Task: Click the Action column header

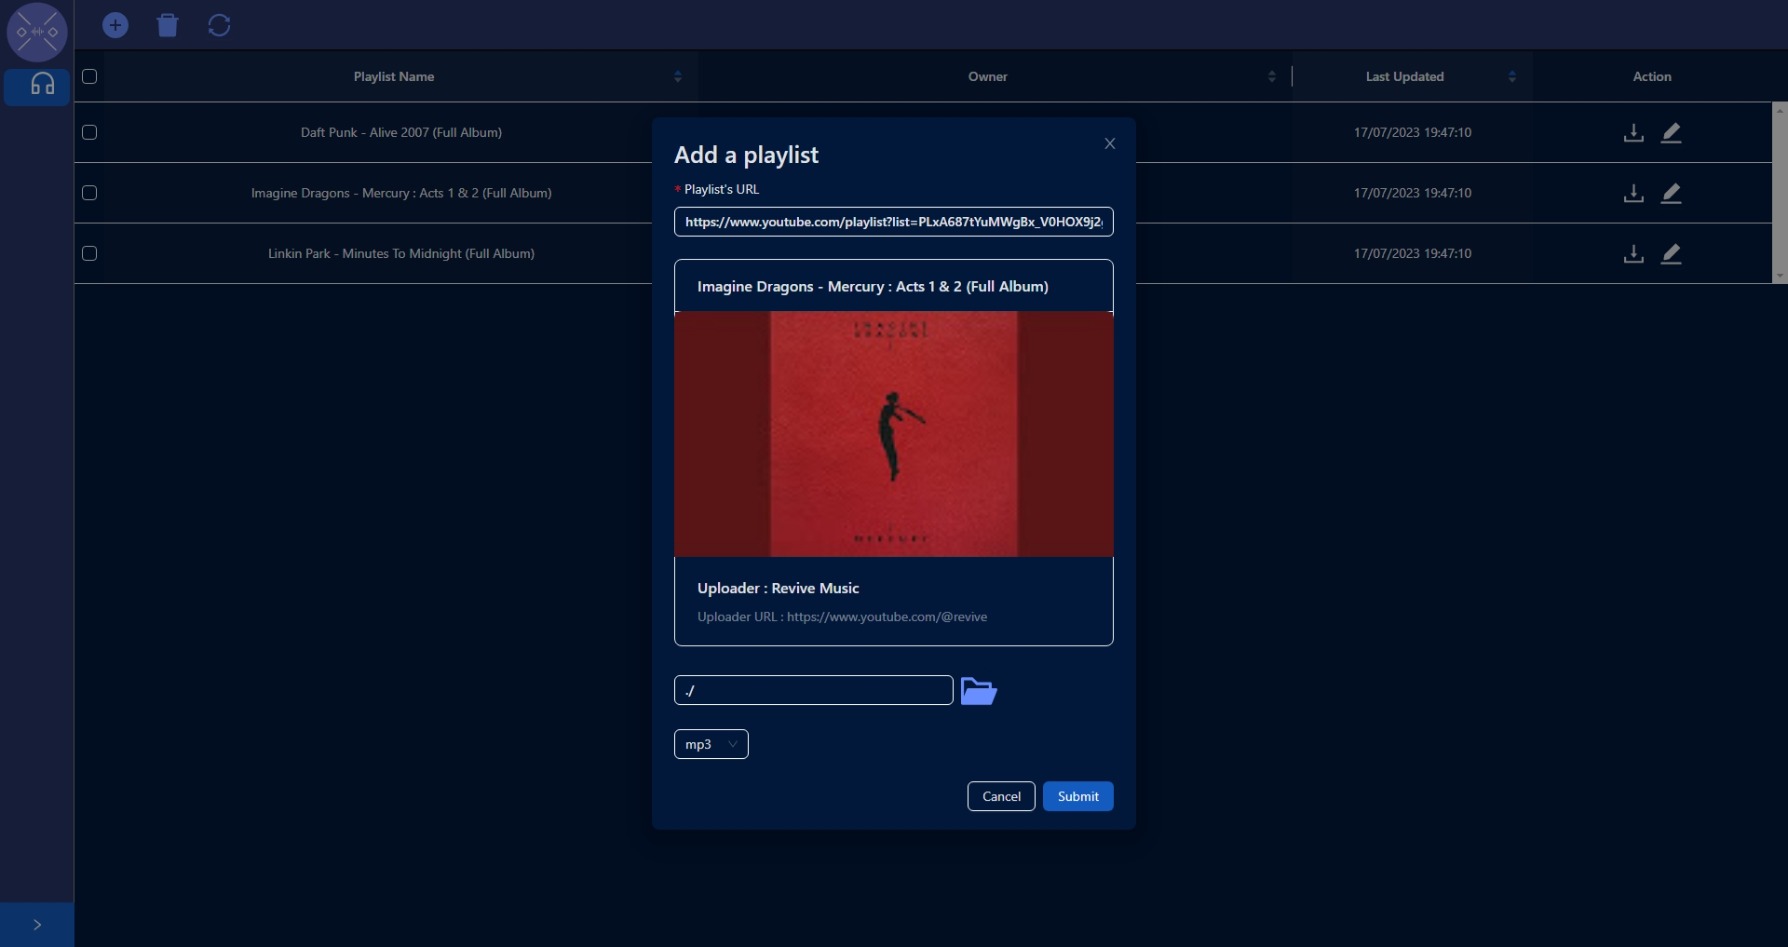Action: (x=1652, y=77)
